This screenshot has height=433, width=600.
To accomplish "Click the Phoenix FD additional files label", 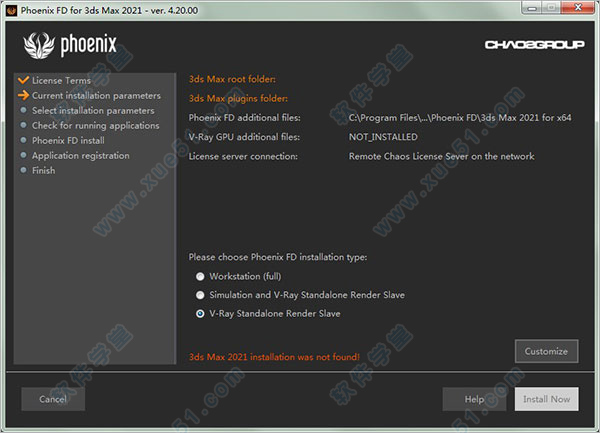I will (245, 118).
